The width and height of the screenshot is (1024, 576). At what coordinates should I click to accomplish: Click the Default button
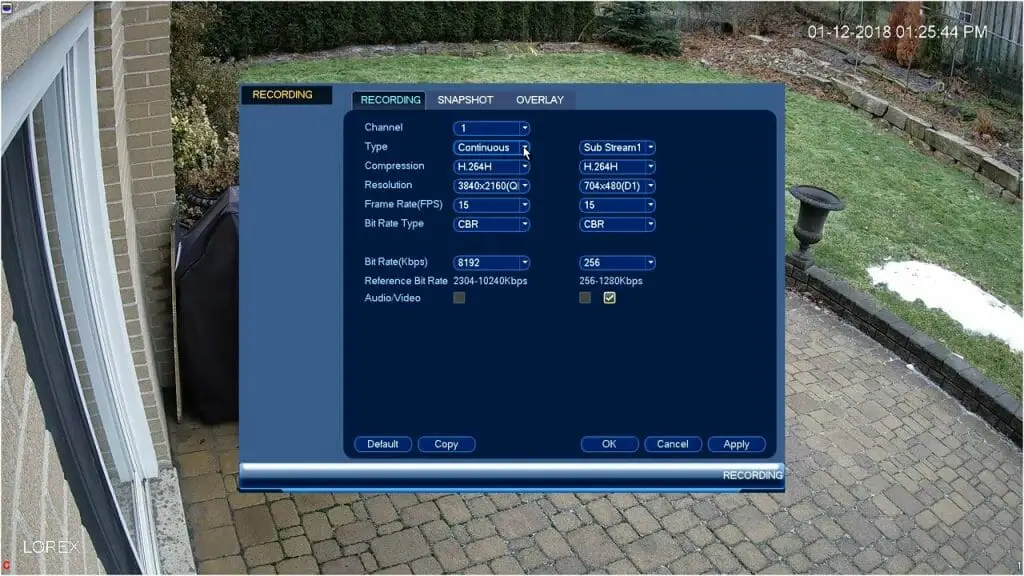[x=382, y=444]
